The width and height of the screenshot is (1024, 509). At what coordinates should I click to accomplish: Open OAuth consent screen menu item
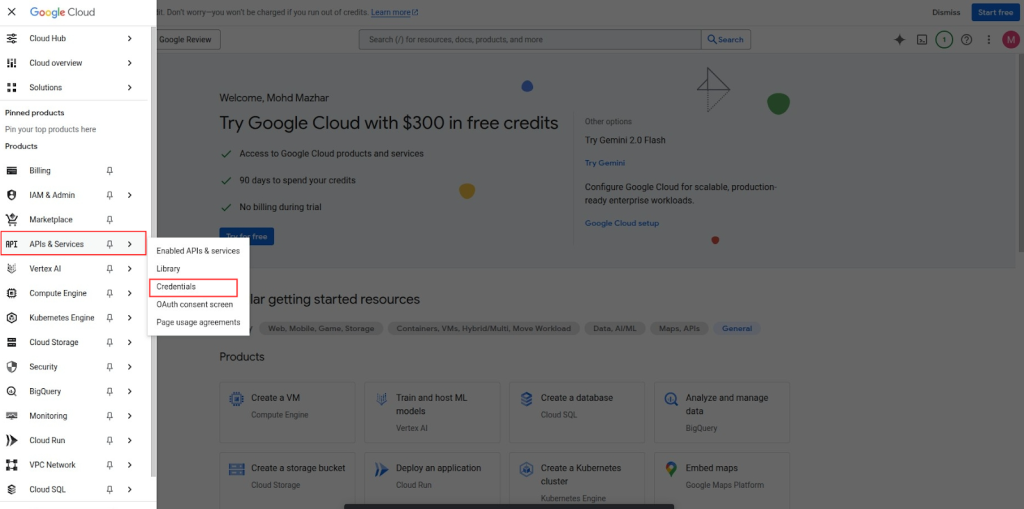[x=195, y=304]
